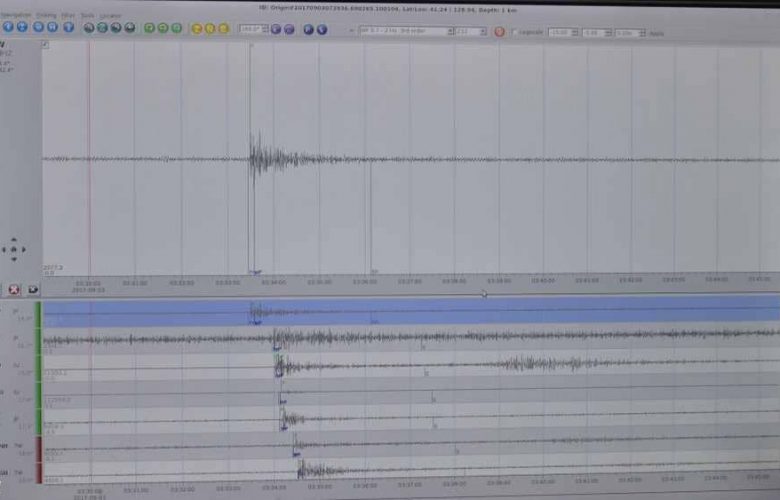Click the icon beside the red X button

pos(32,289)
